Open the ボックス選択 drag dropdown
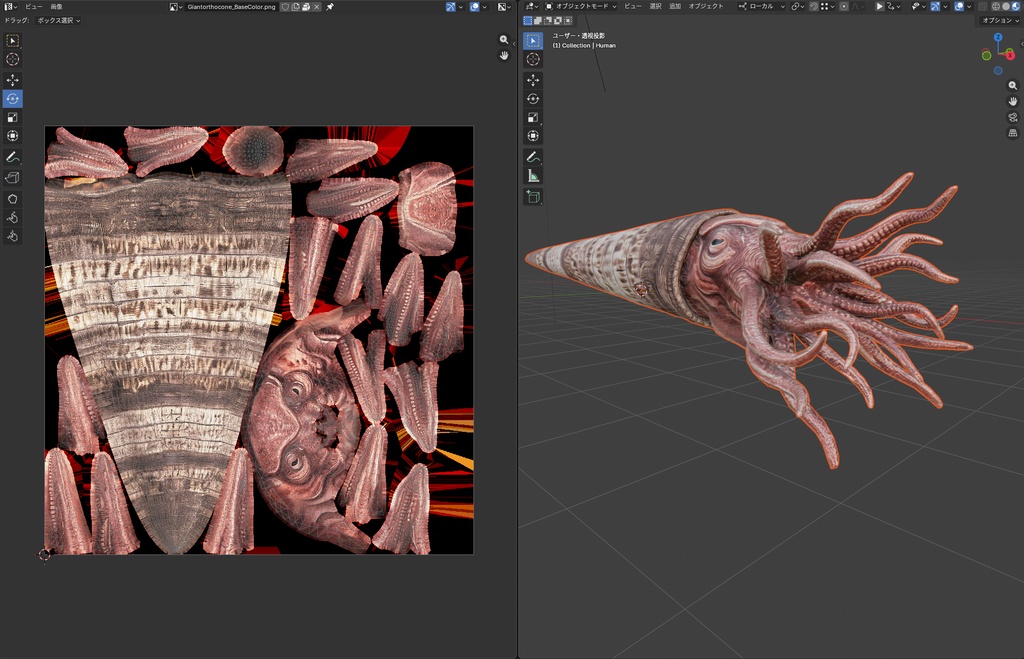The width and height of the screenshot is (1024, 659). pyautogui.click(x=59, y=20)
